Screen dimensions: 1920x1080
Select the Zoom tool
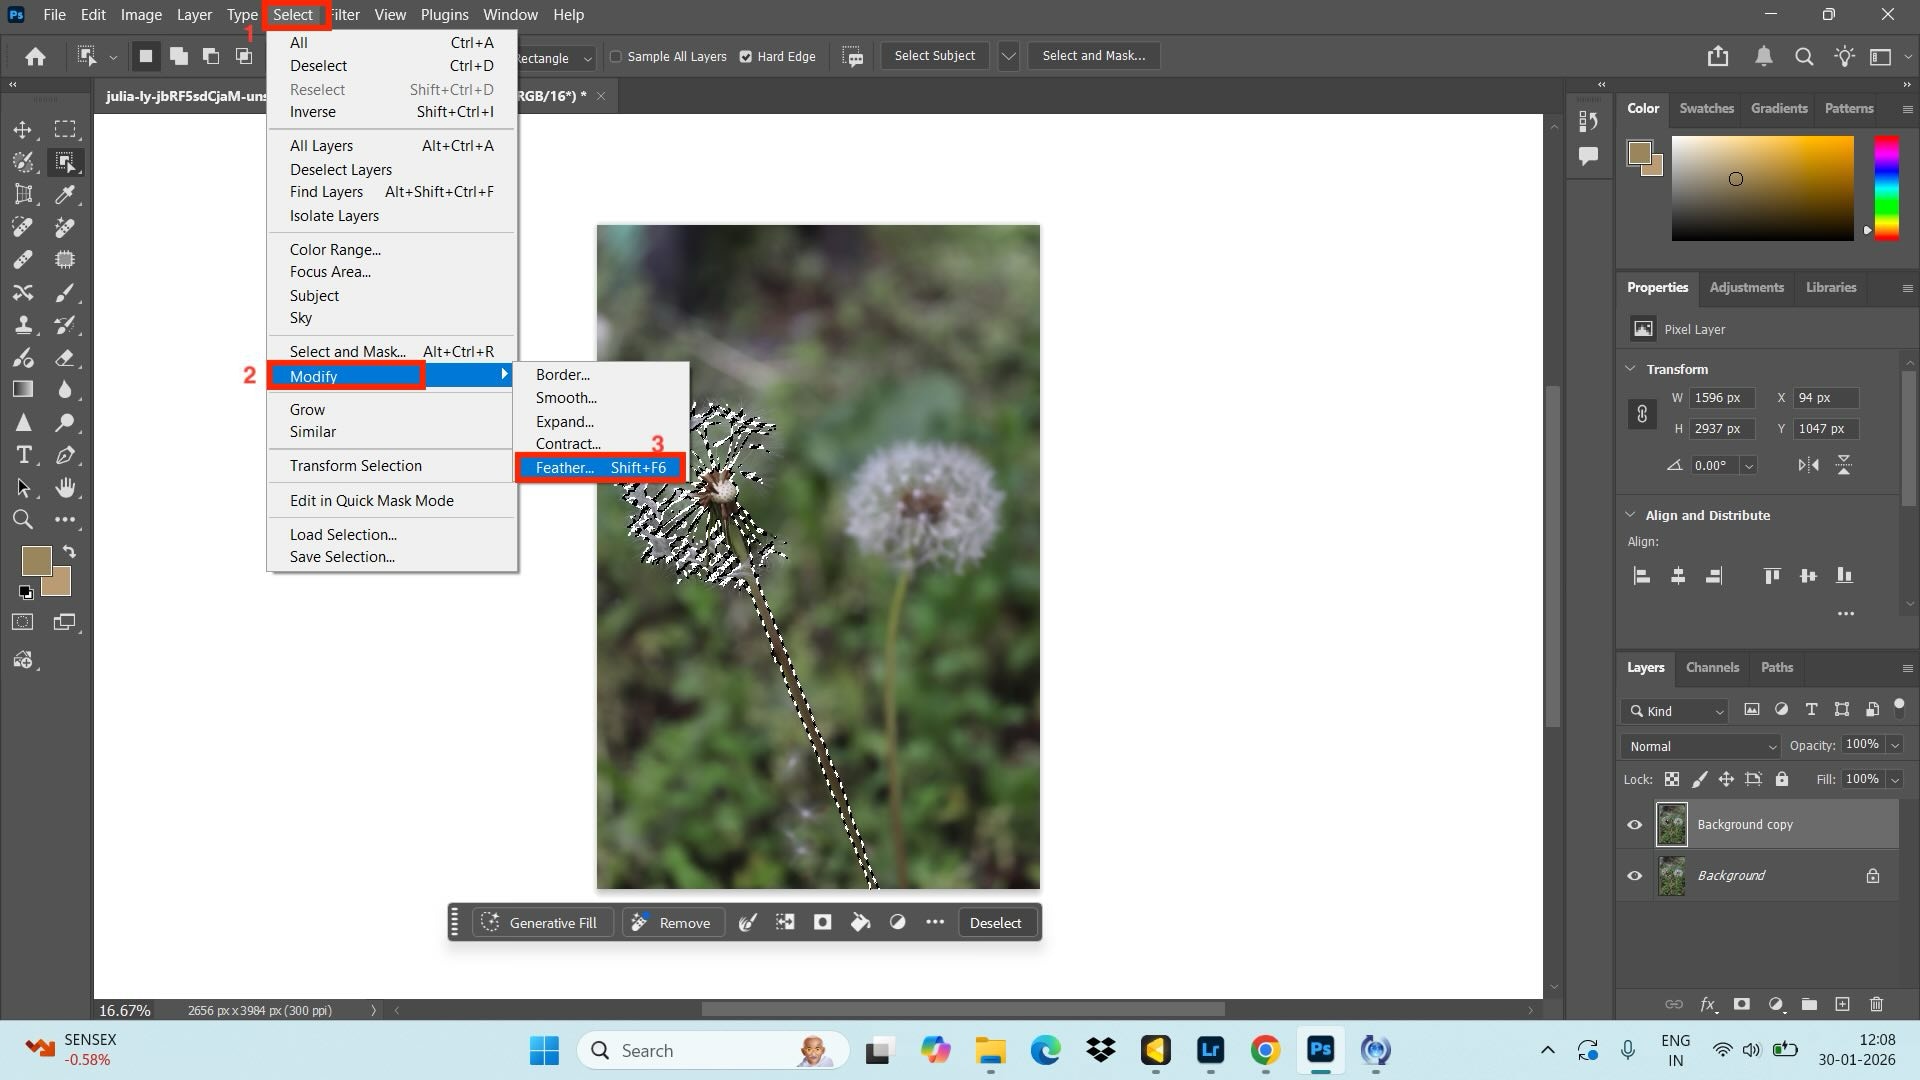(x=24, y=519)
